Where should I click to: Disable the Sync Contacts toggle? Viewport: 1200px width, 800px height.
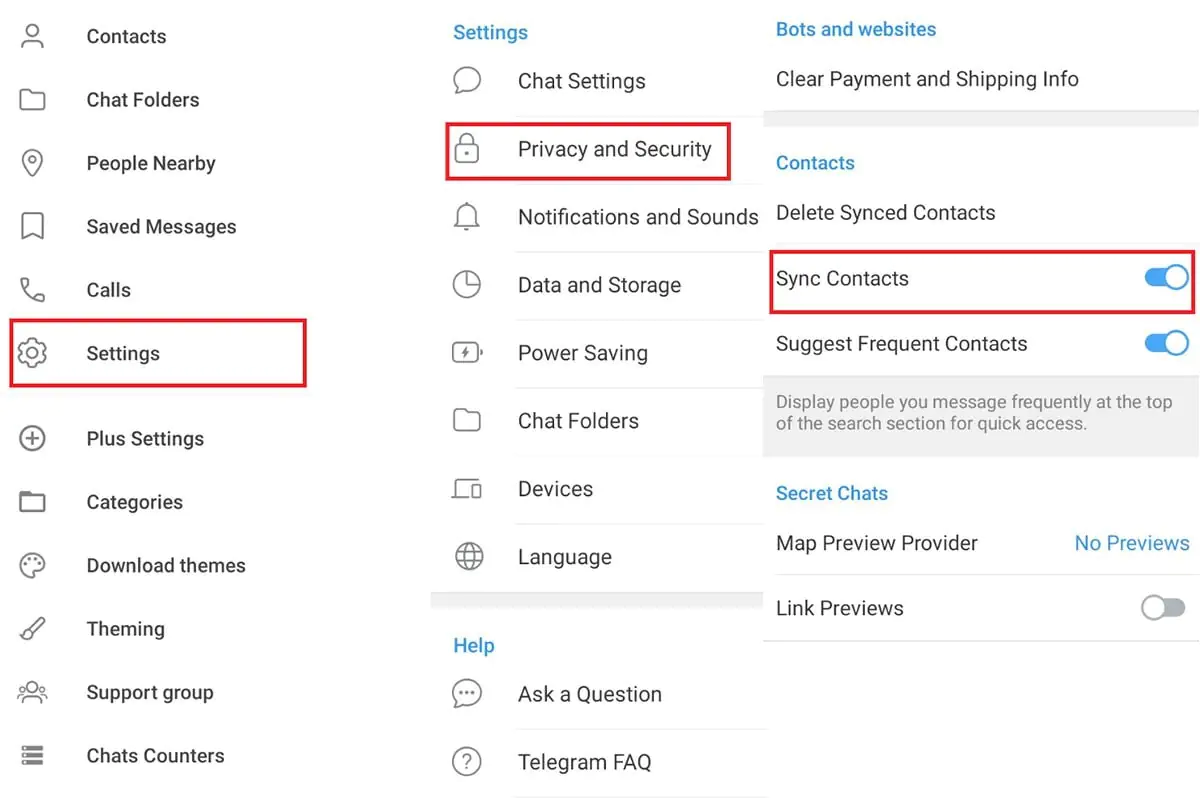[1166, 278]
